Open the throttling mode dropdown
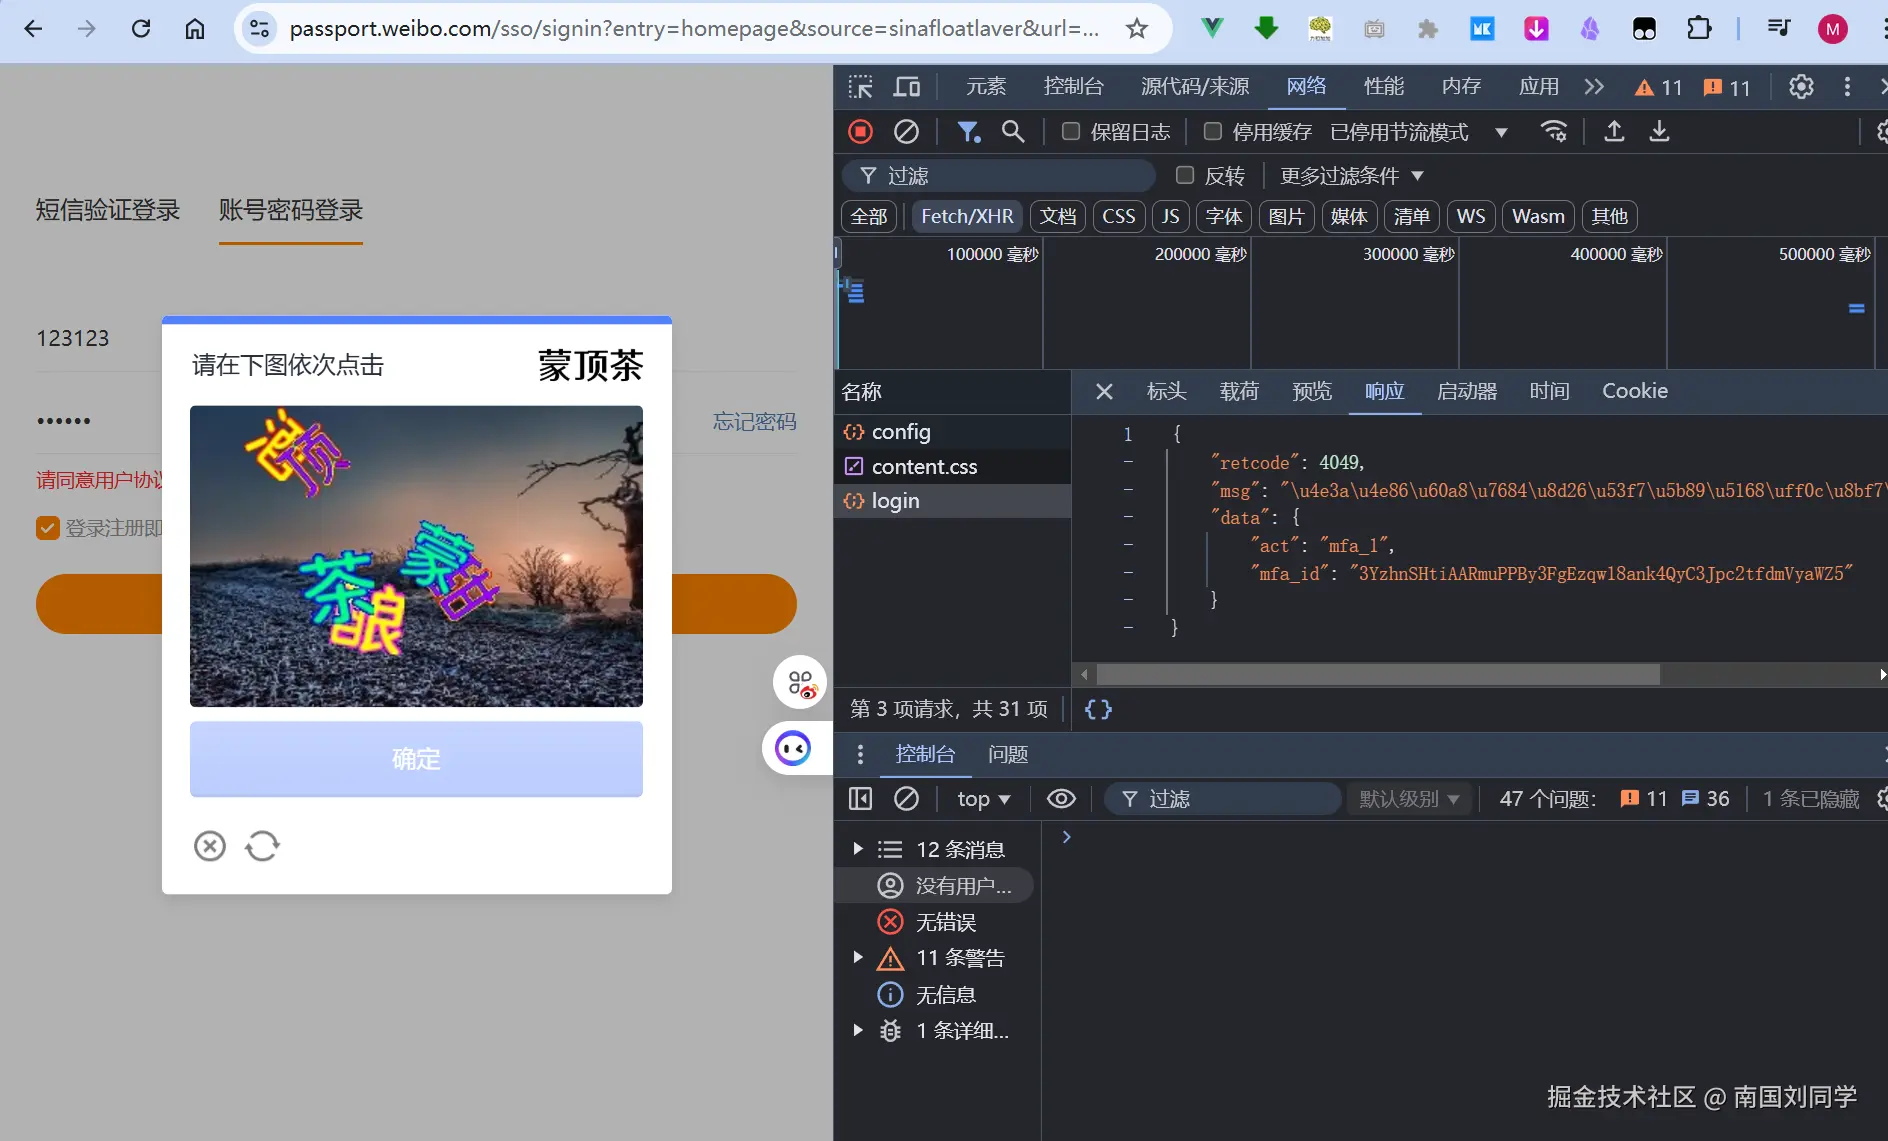The image size is (1888, 1141). click(x=1419, y=132)
